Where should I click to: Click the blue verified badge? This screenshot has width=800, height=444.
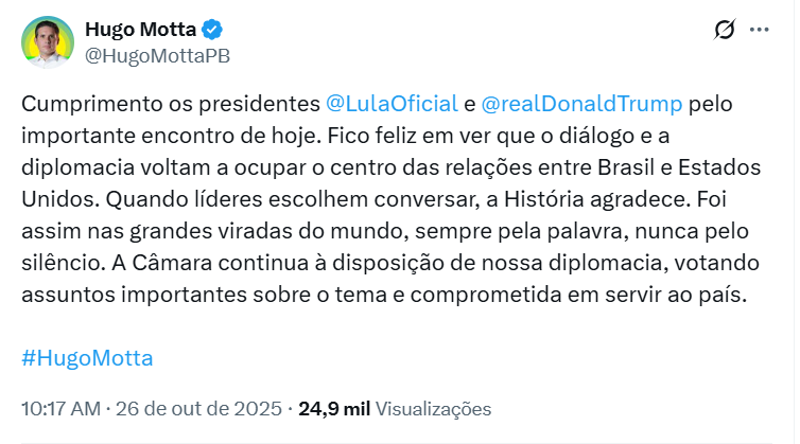pyautogui.click(x=214, y=30)
